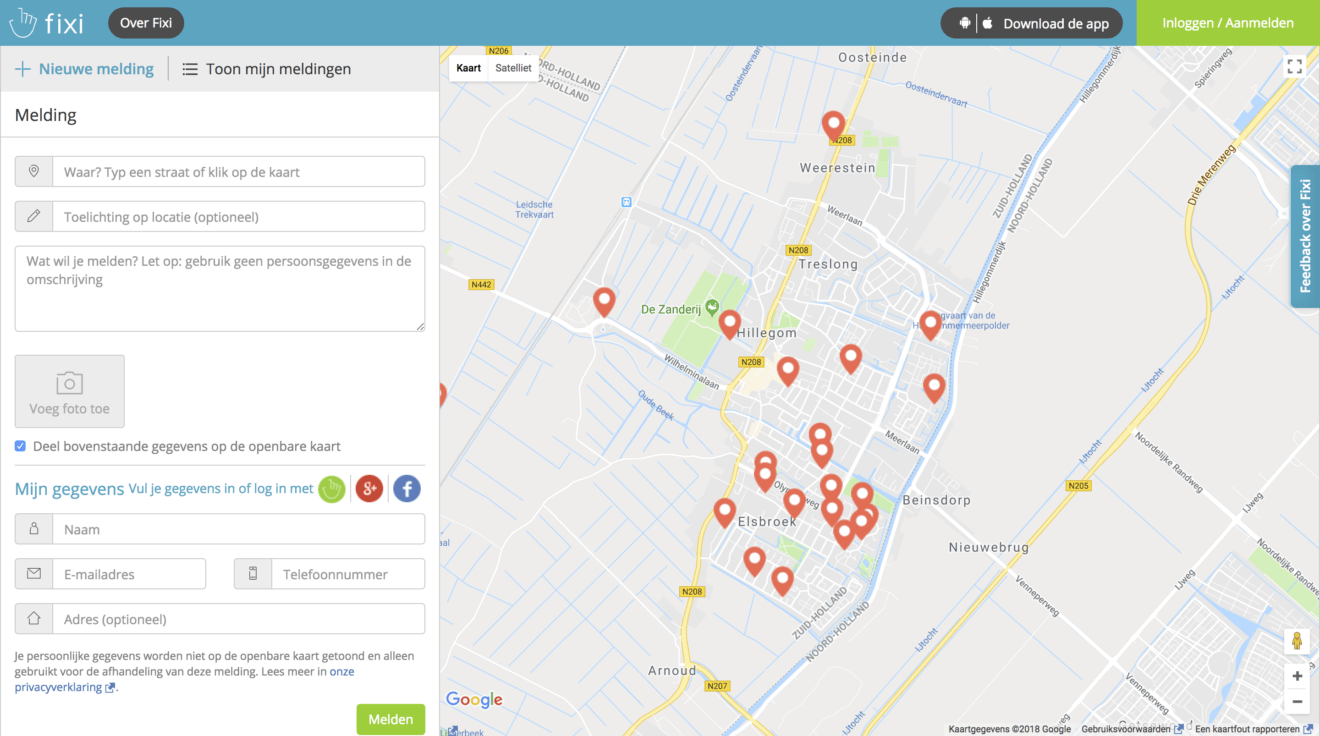1320x736 pixels.
Task: Log in with the Google+ icon
Action: point(369,489)
